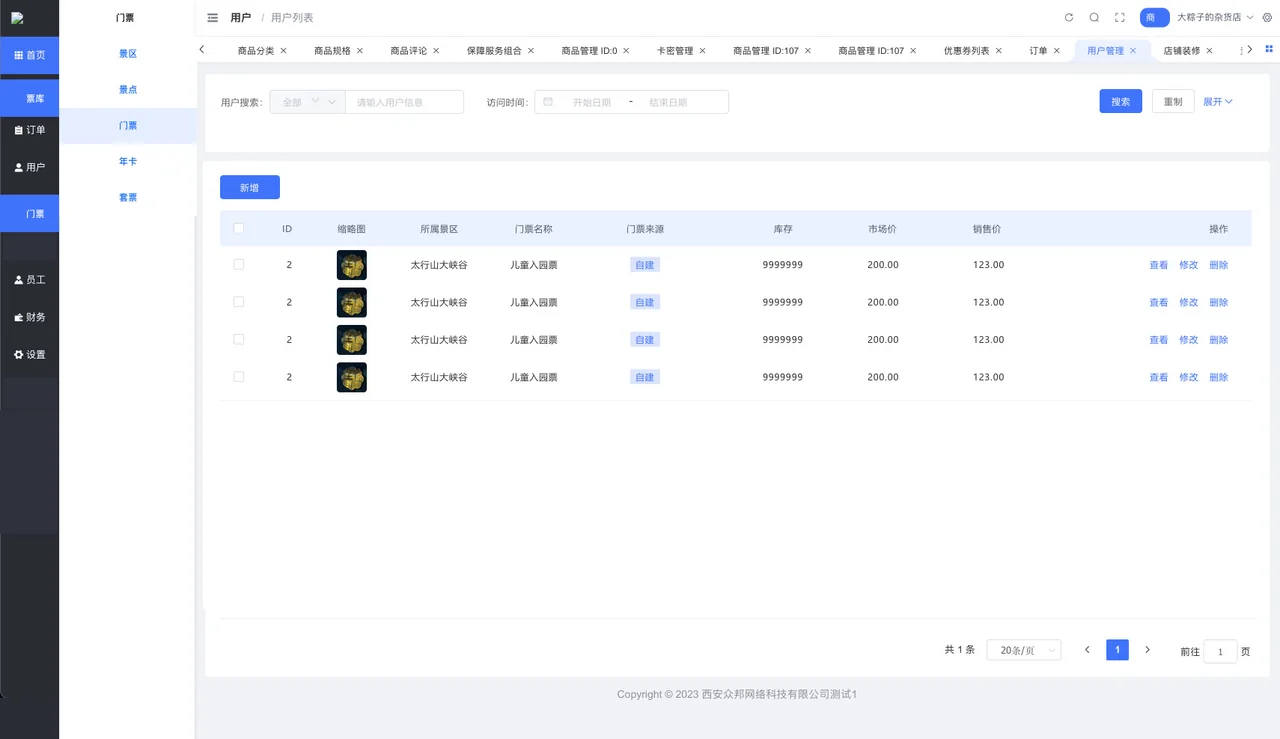1280x739 pixels.
Task: Open settings gear icon at top right
Action: (x=1267, y=18)
